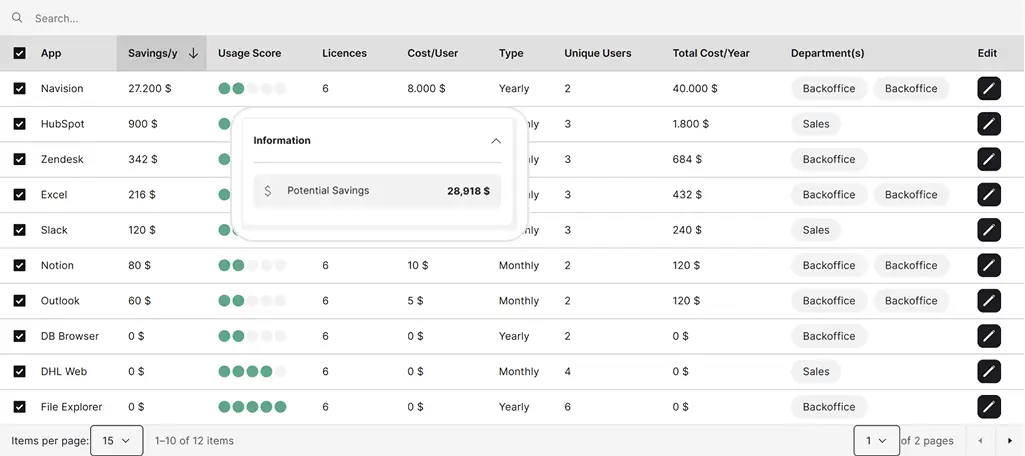Open edit for the Slack row

988,230
